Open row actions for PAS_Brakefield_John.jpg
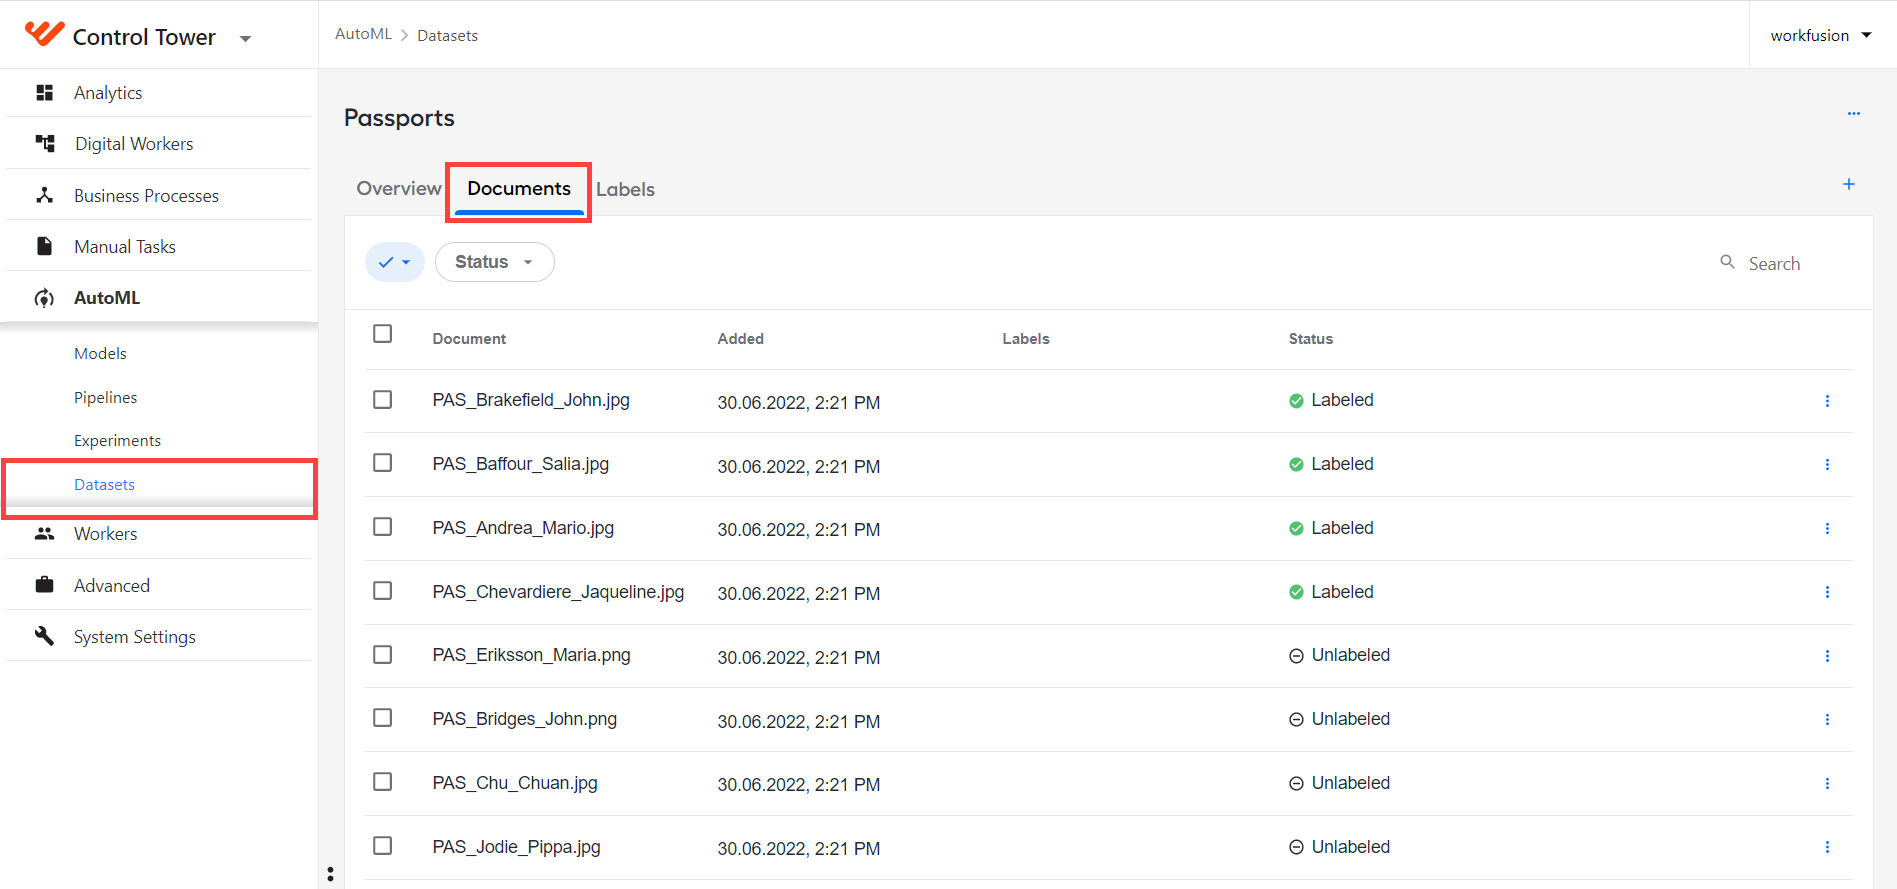Viewport: 1897px width, 889px height. pos(1827,401)
